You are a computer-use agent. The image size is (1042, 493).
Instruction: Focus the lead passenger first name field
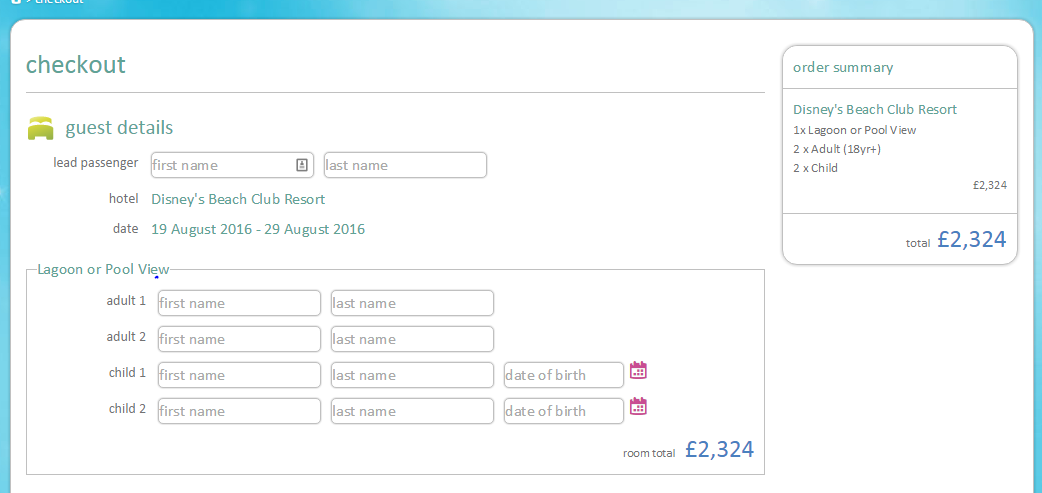pyautogui.click(x=220, y=165)
